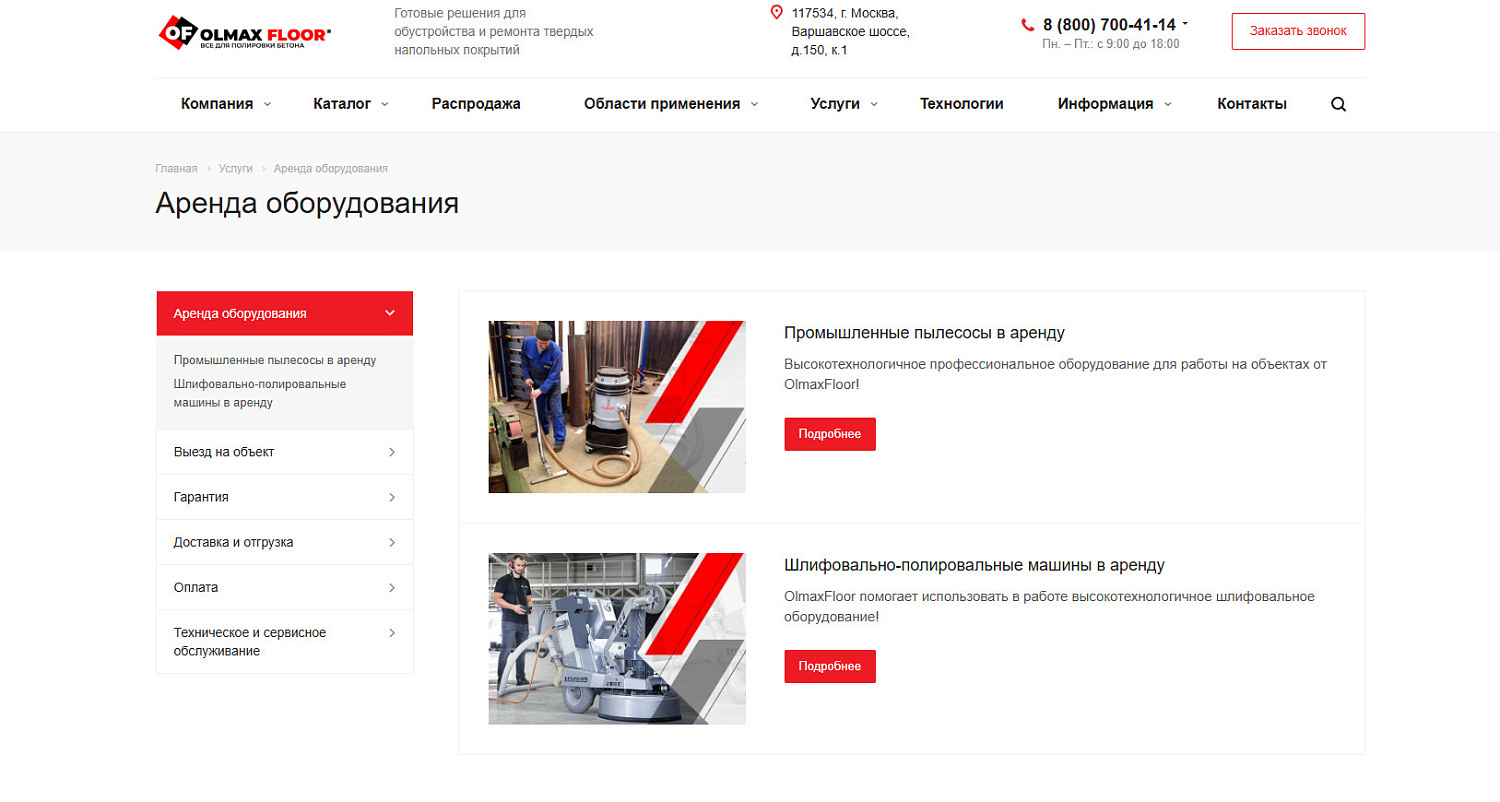Screen dimensions: 1500x802
Task: Open the Технологии menu item
Action: coord(961,103)
